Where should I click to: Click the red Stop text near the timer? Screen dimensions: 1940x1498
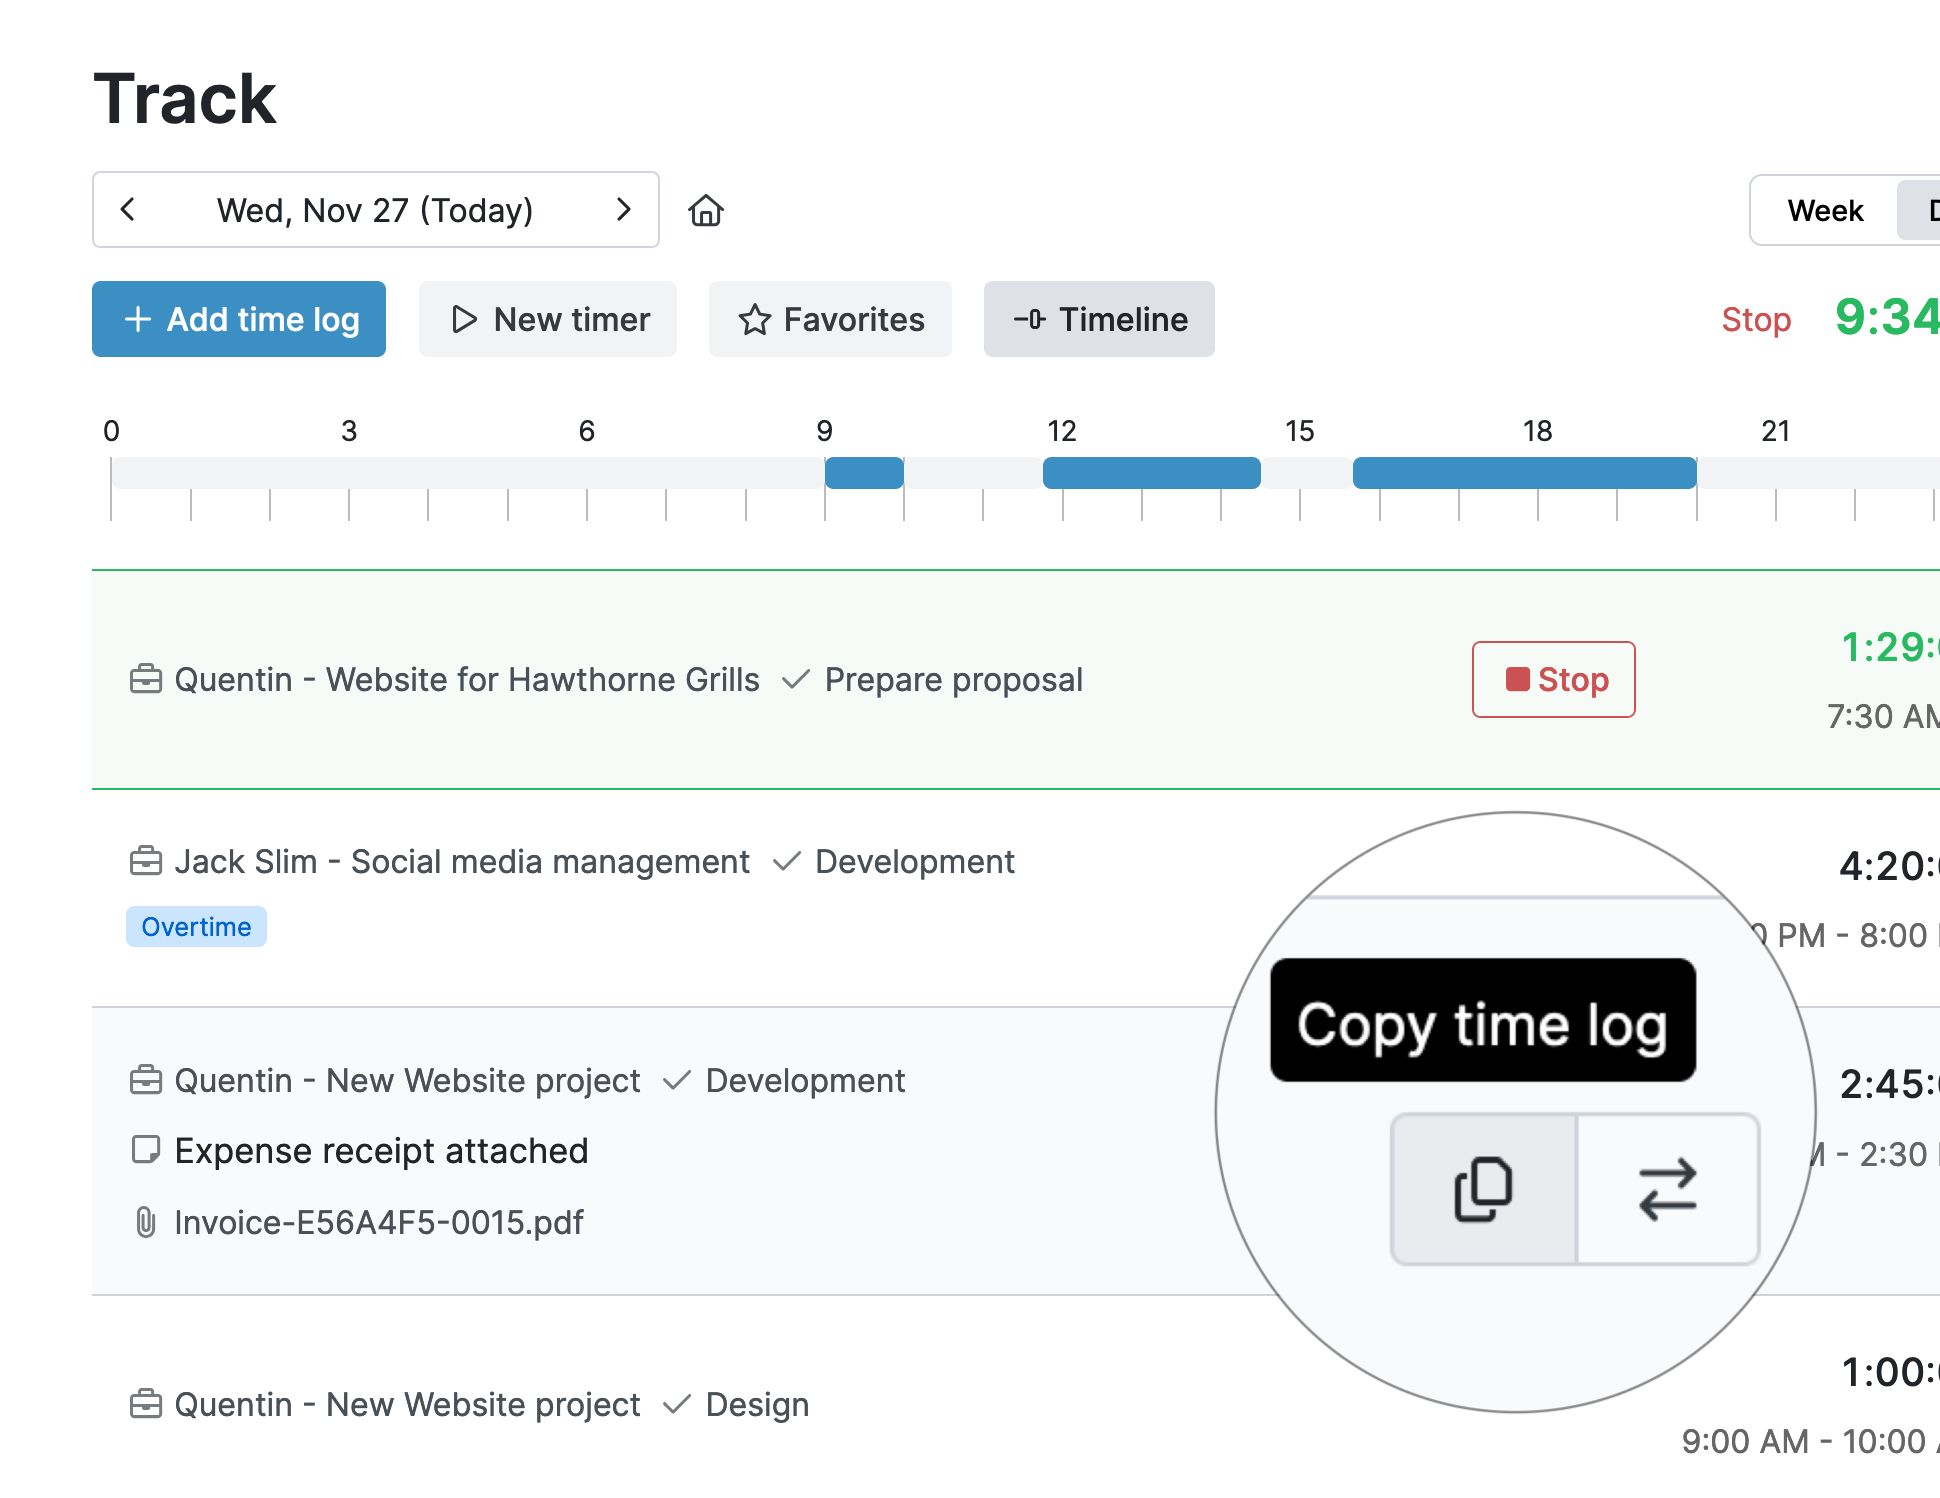click(1756, 319)
